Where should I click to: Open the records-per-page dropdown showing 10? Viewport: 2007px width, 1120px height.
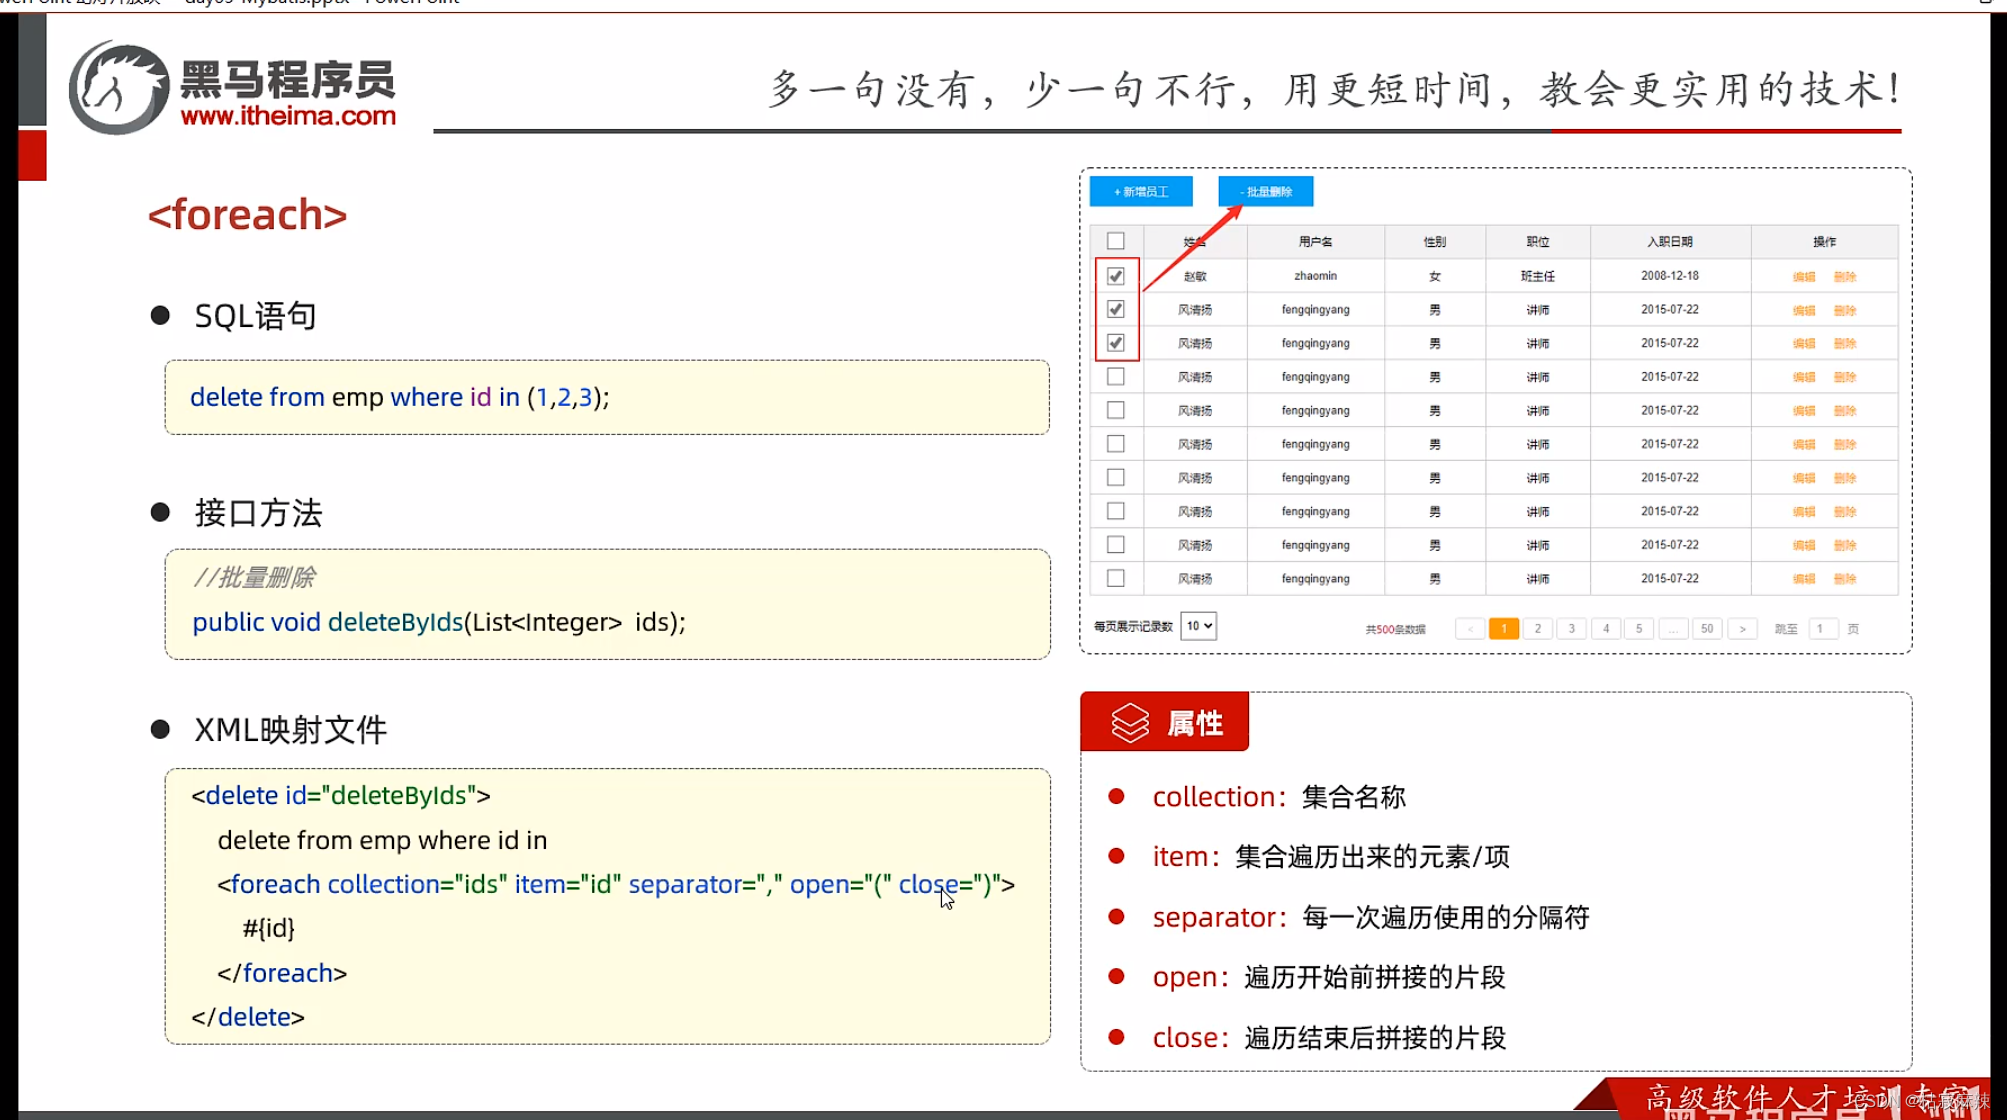[x=1198, y=626]
